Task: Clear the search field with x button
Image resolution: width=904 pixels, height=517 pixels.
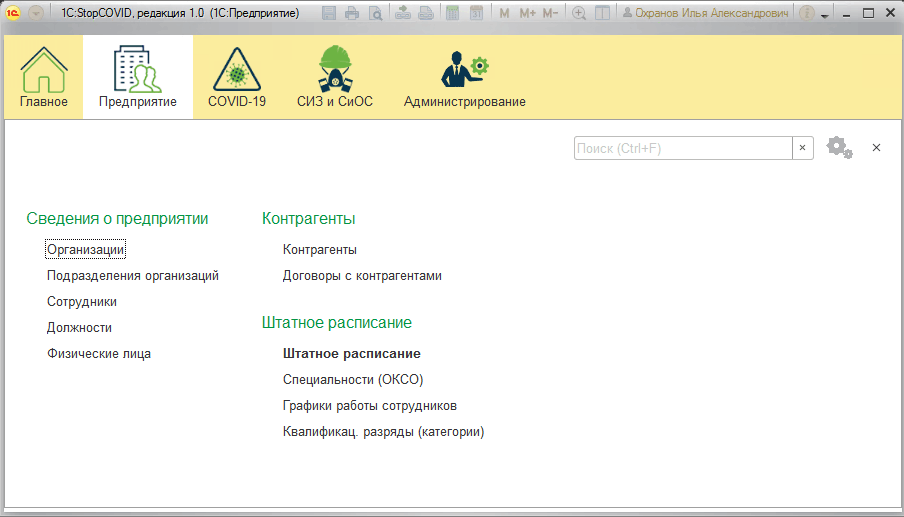Action: 803,148
